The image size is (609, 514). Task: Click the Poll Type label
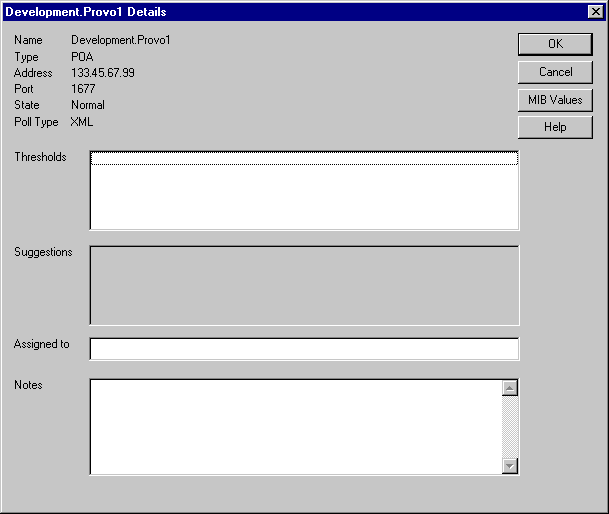click(36, 122)
